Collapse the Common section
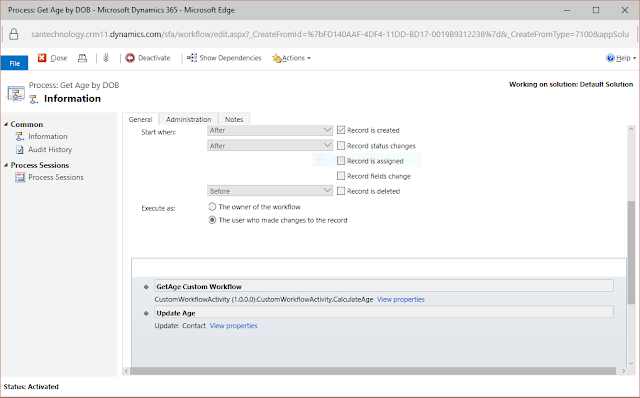 tap(6, 124)
